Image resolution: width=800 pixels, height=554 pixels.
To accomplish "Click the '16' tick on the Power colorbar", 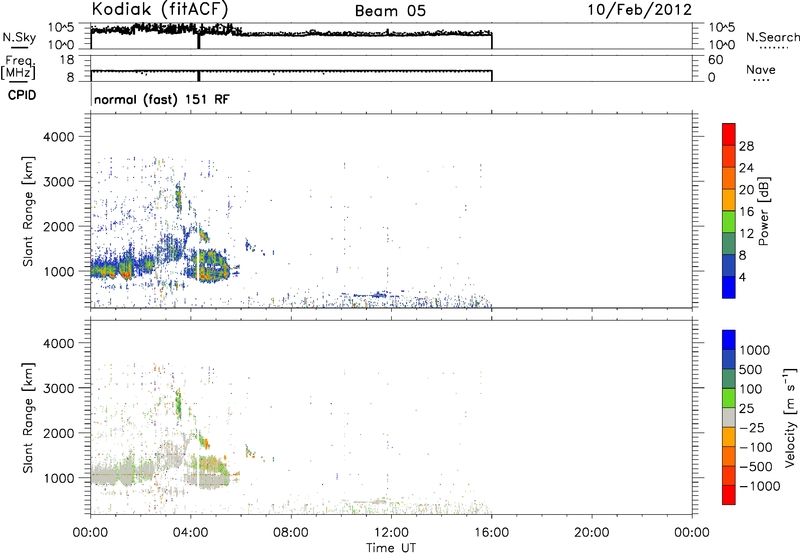I will coord(746,212).
